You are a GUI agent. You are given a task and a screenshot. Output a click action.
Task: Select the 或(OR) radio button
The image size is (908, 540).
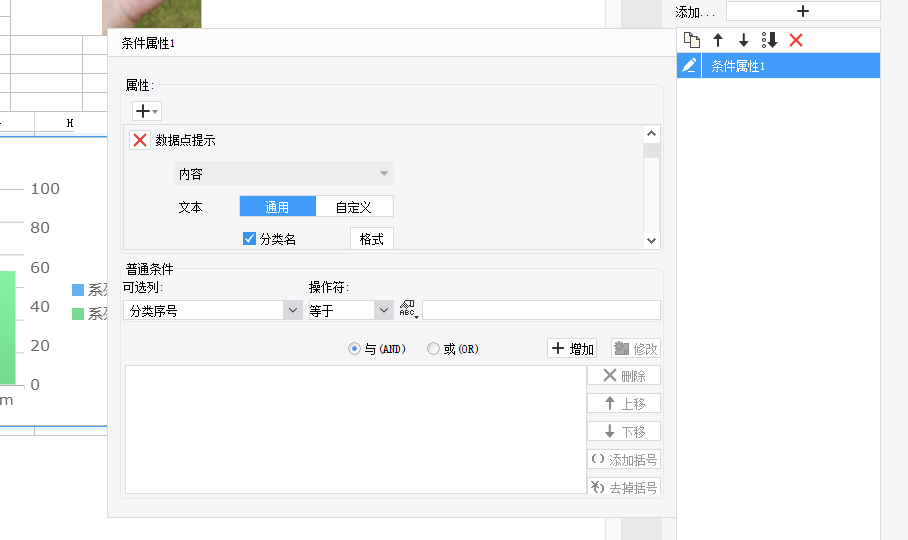(433, 348)
